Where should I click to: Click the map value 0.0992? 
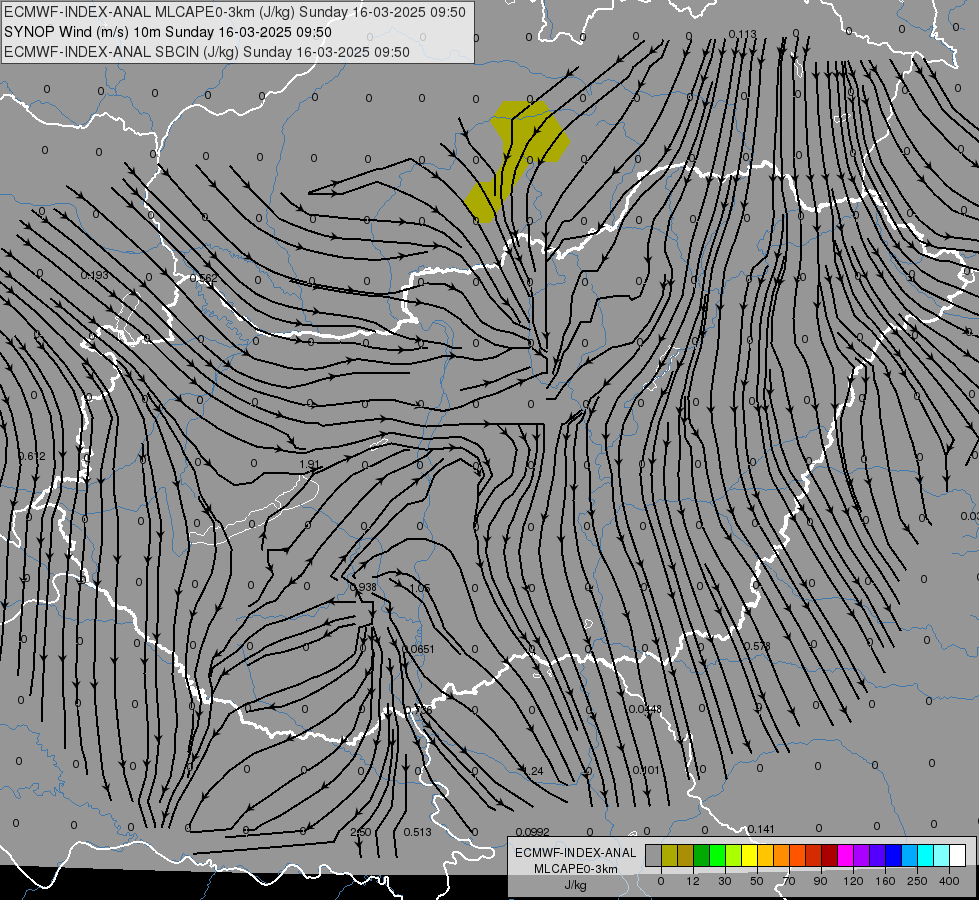tap(533, 832)
